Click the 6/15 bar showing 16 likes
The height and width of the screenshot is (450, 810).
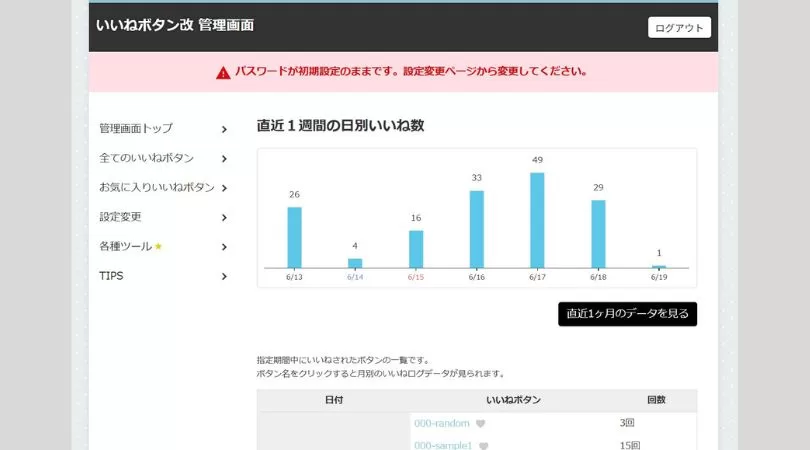click(416, 249)
